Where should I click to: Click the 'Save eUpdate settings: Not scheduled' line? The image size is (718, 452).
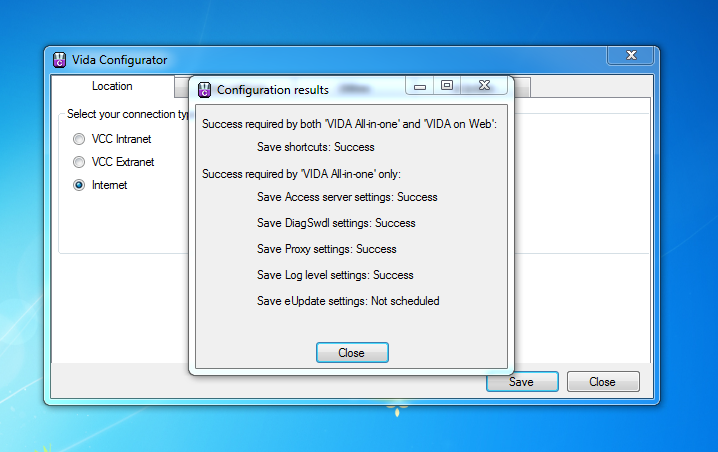pyautogui.click(x=347, y=301)
